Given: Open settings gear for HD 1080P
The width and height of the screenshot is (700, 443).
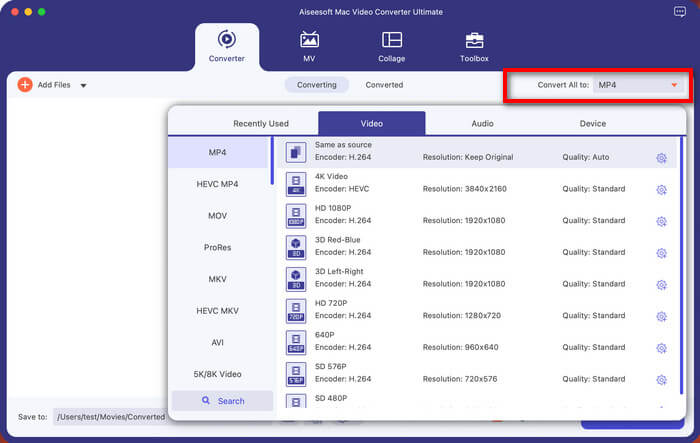Looking at the screenshot, I should (x=661, y=221).
